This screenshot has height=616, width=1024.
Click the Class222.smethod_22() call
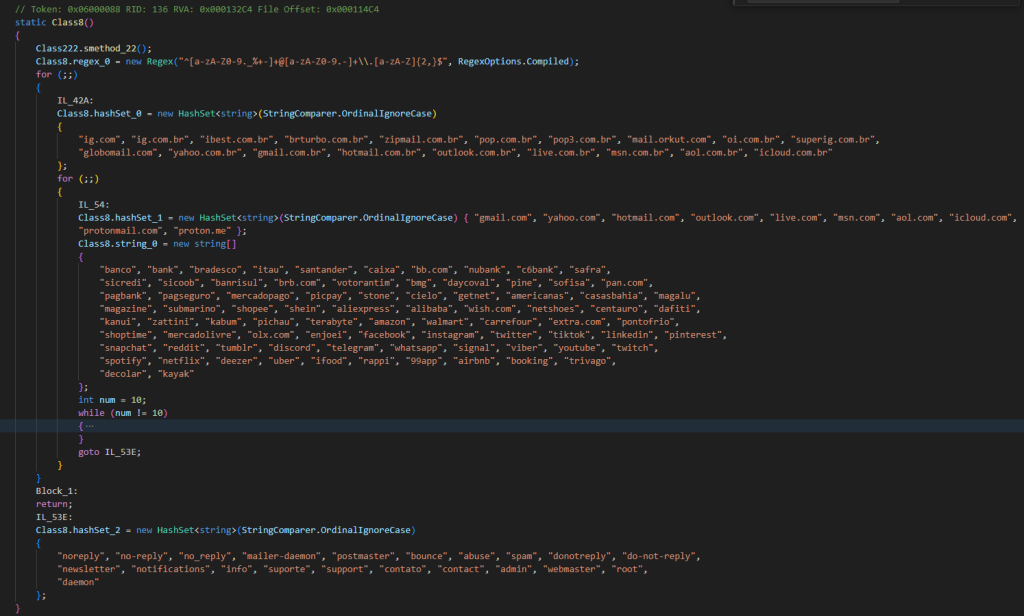93,48
